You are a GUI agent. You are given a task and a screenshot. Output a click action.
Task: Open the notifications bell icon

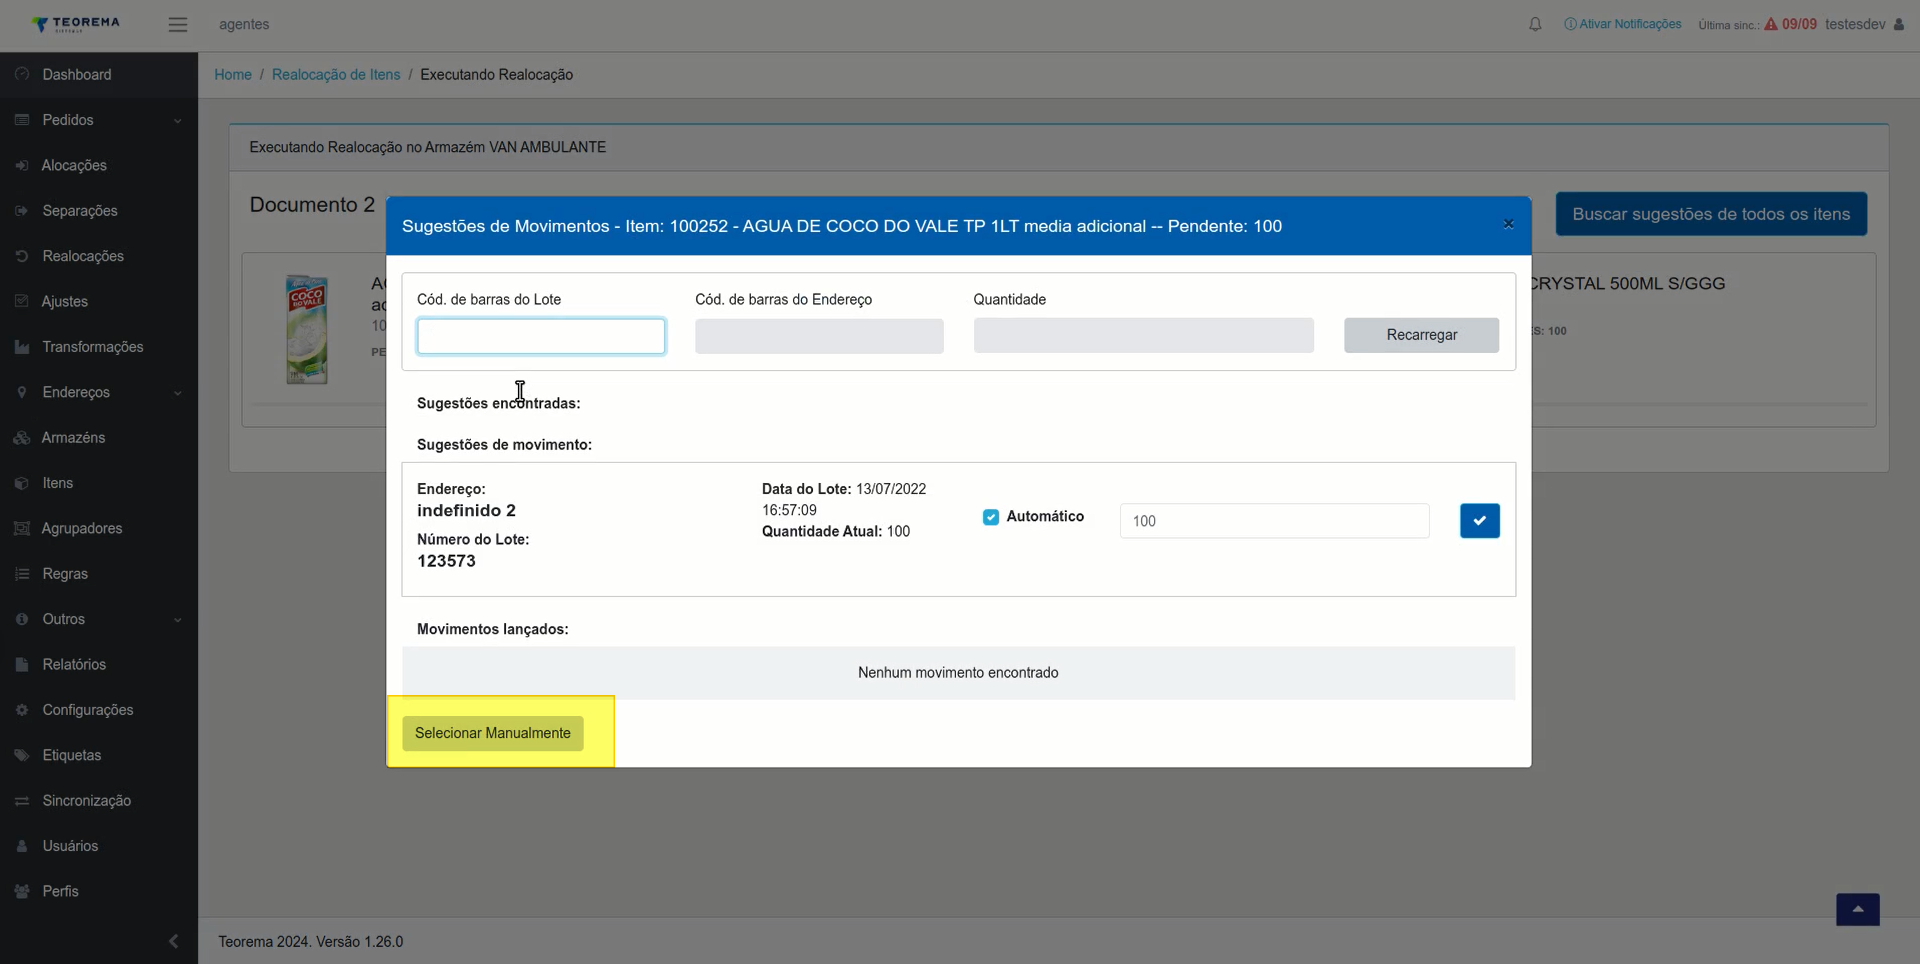pyautogui.click(x=1535, y=24)
